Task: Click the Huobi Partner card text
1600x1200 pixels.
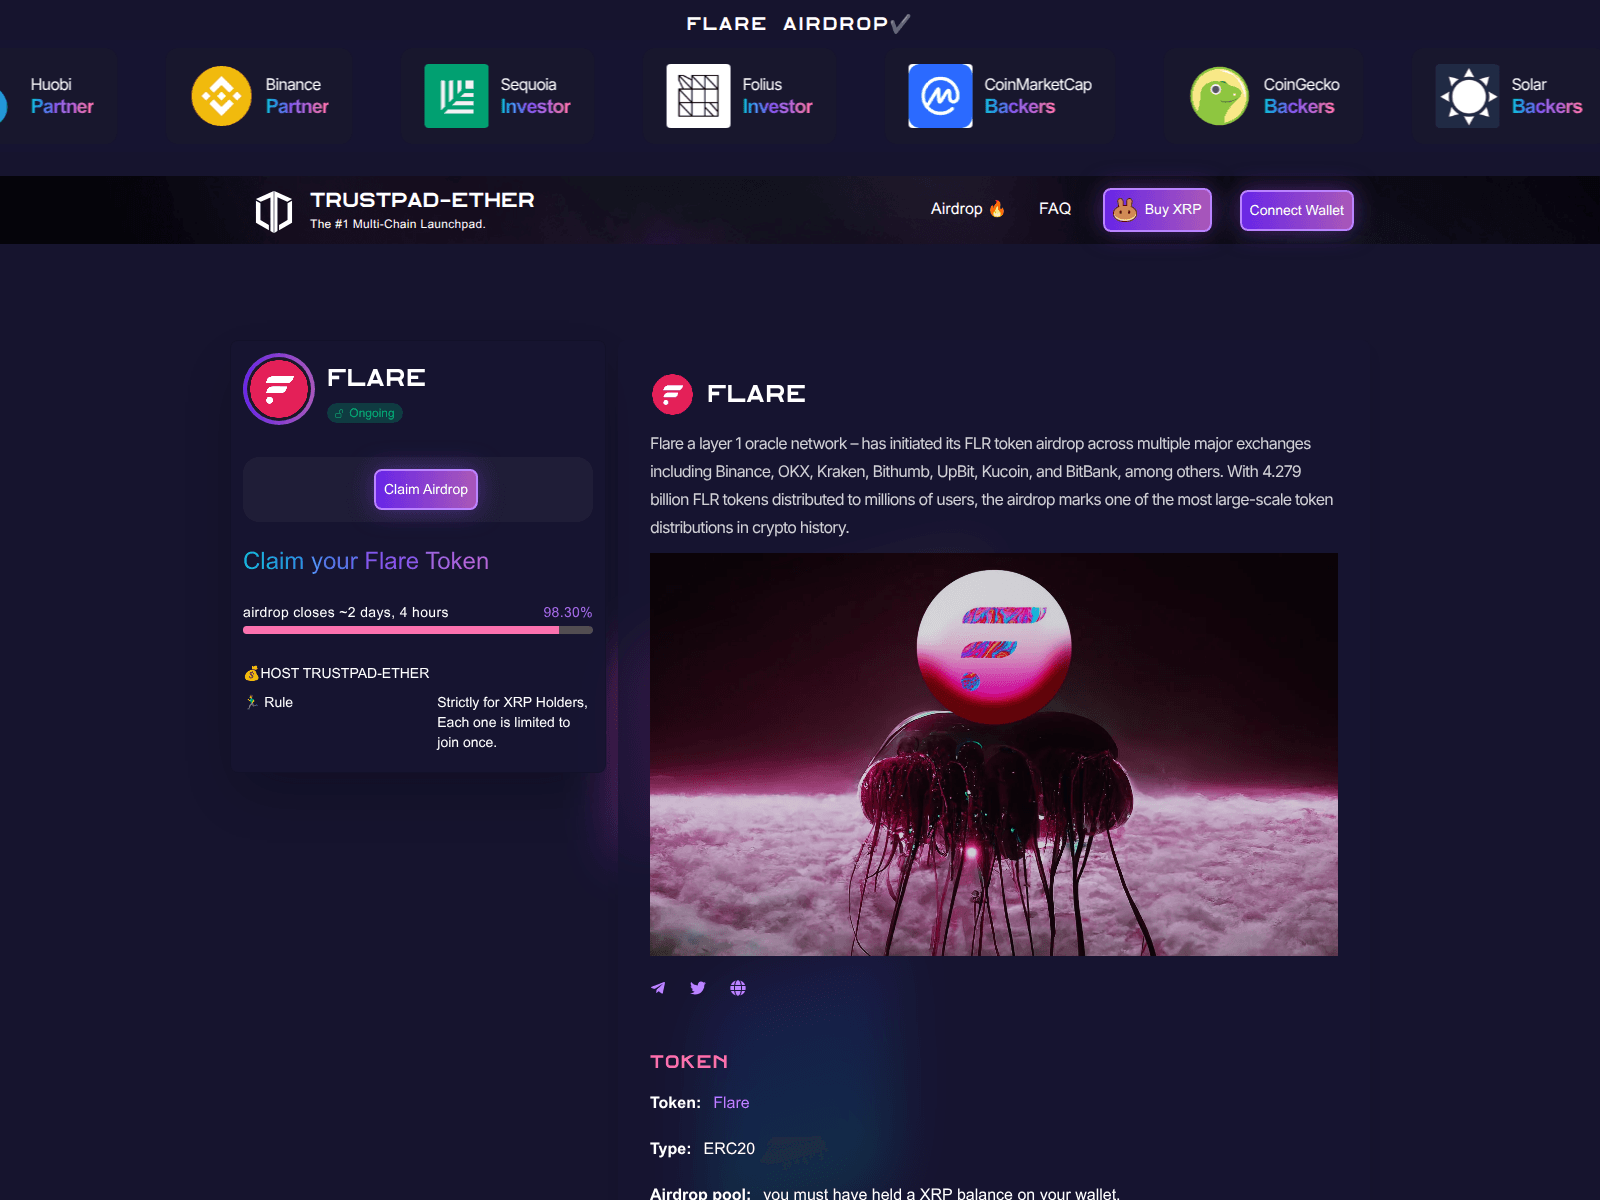Action: pos(62,96)
